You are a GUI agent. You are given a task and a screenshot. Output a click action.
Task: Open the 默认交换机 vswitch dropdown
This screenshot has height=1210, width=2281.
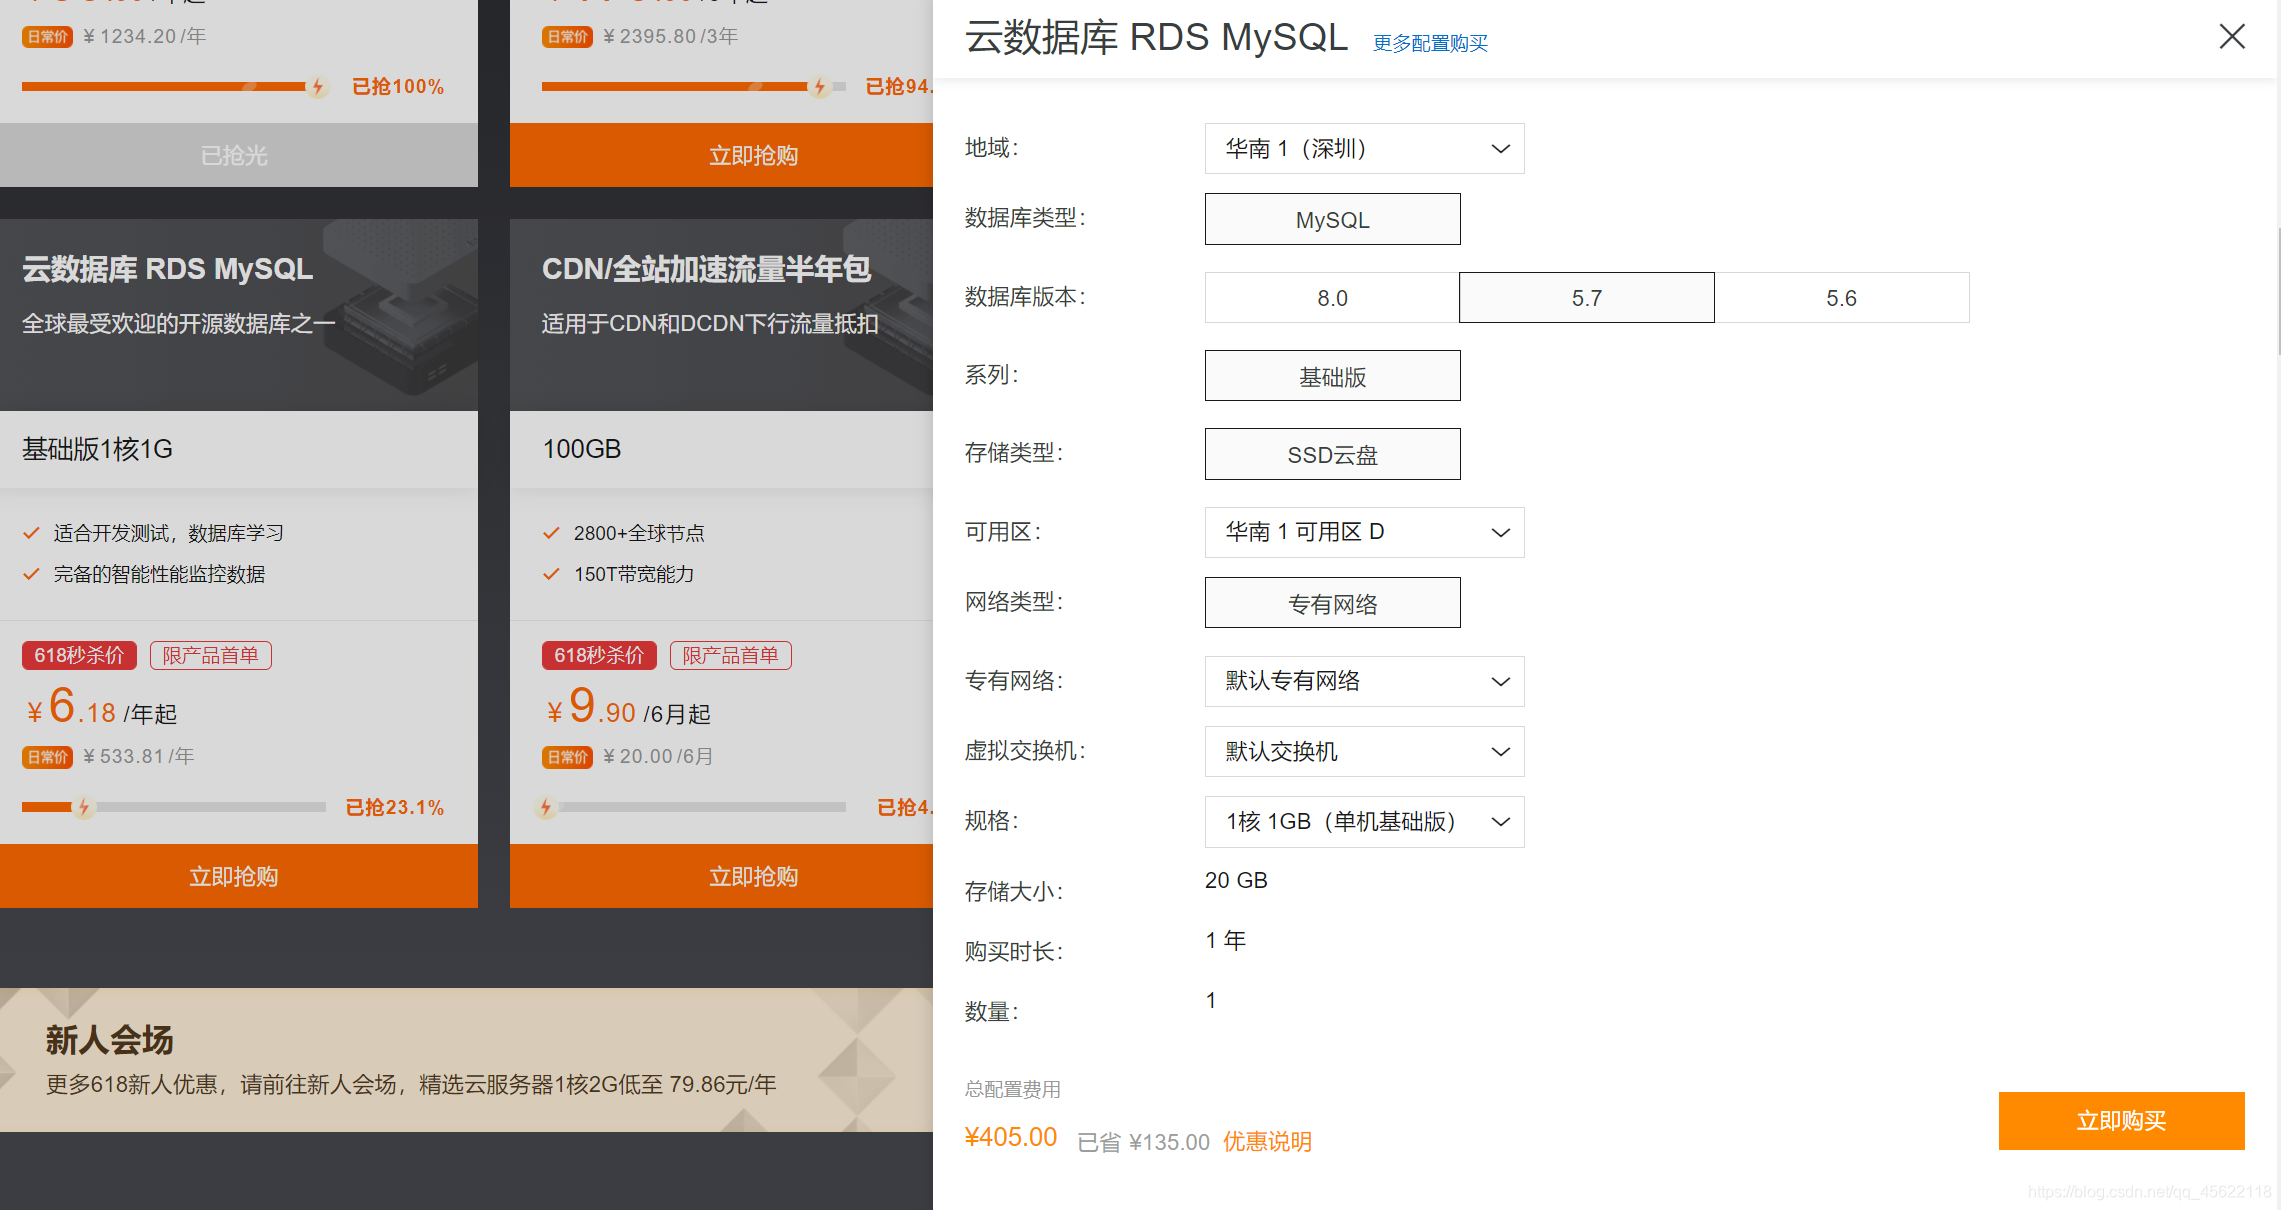tap(1364, 751)
